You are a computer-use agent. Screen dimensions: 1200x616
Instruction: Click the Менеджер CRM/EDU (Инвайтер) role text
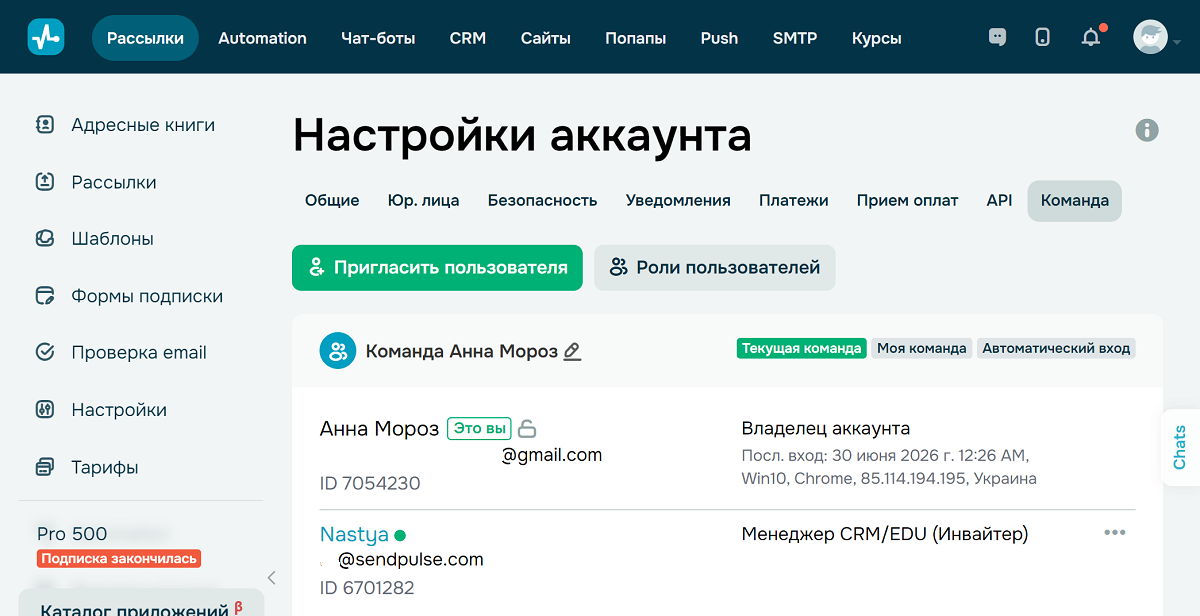(885, 534)
